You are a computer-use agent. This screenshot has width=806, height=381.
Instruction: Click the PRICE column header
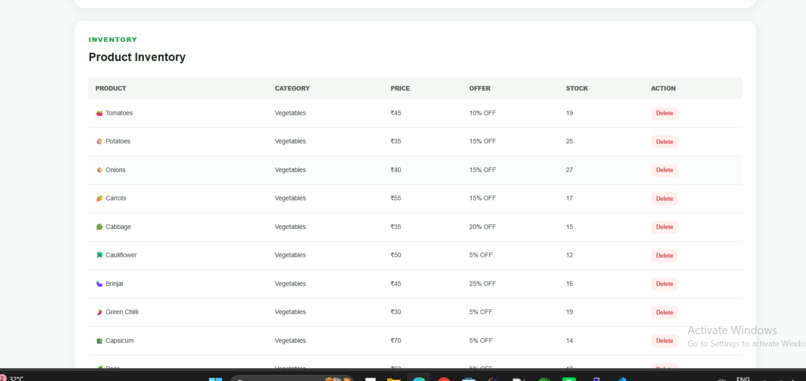pos(400,88)
